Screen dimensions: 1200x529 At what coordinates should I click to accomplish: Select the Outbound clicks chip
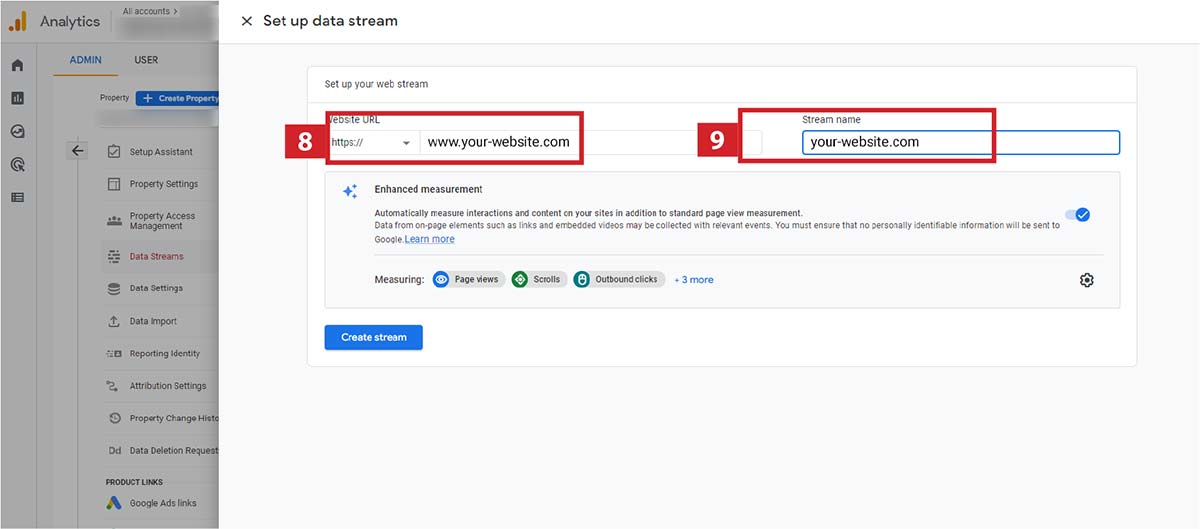point(619,280)
